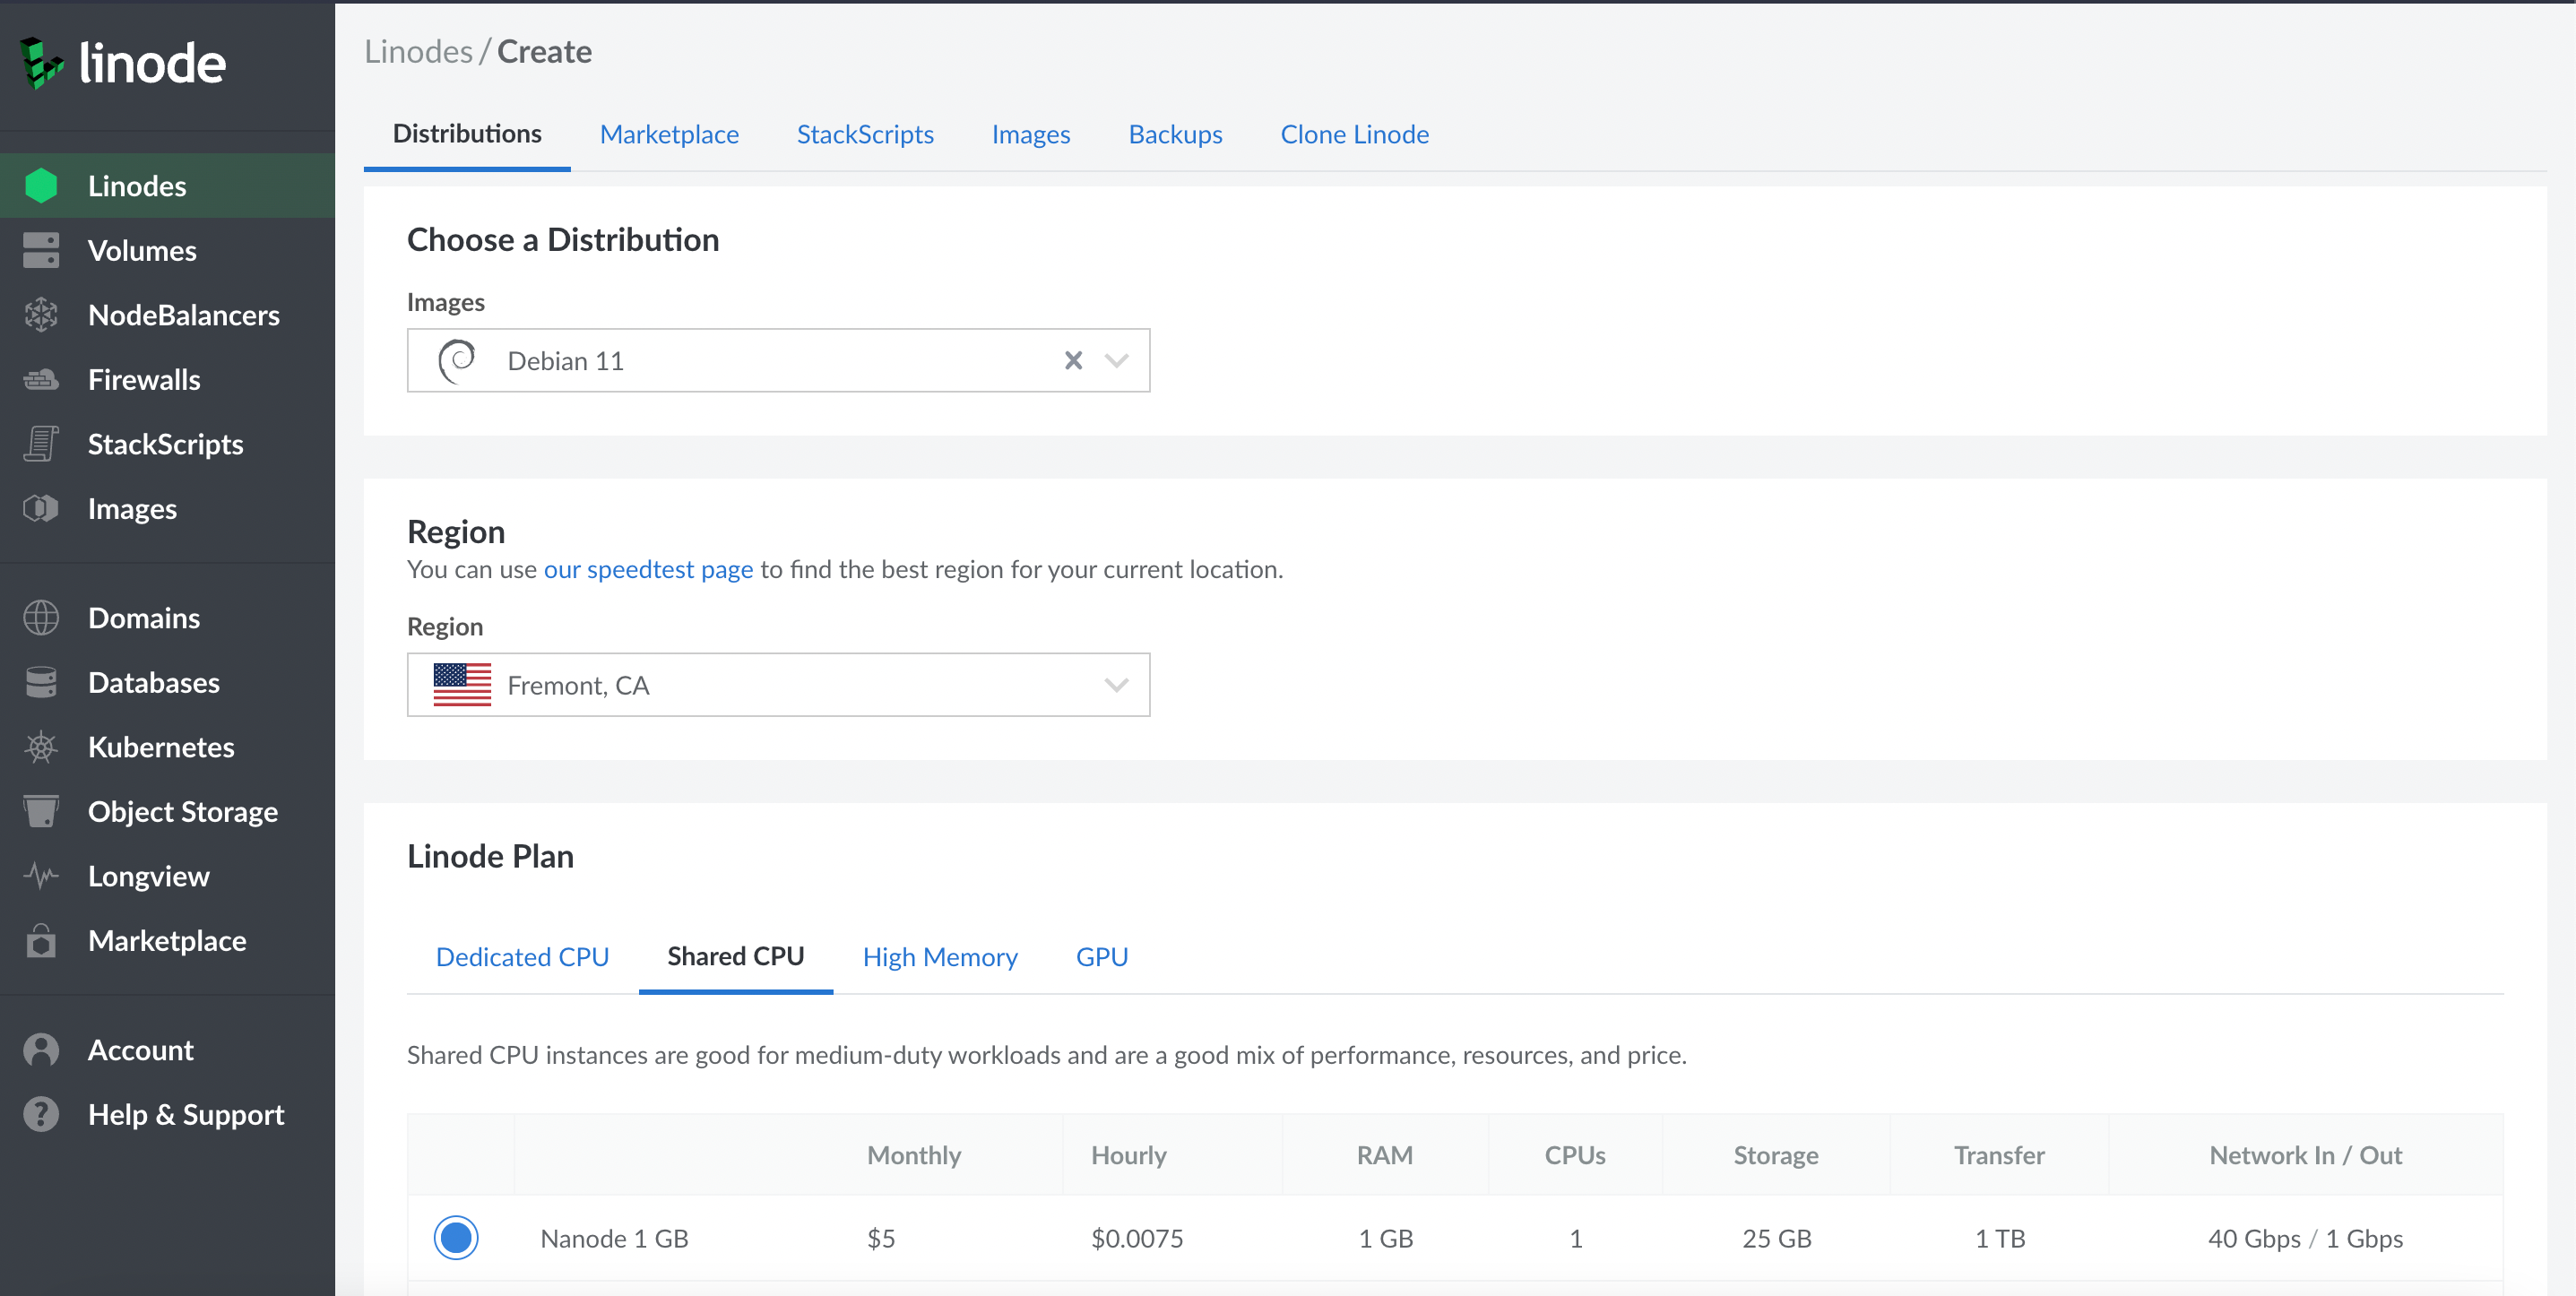
Task: Expand the Region dropdown chevron
Action: pyautogui.click(x=1116, y=685)
